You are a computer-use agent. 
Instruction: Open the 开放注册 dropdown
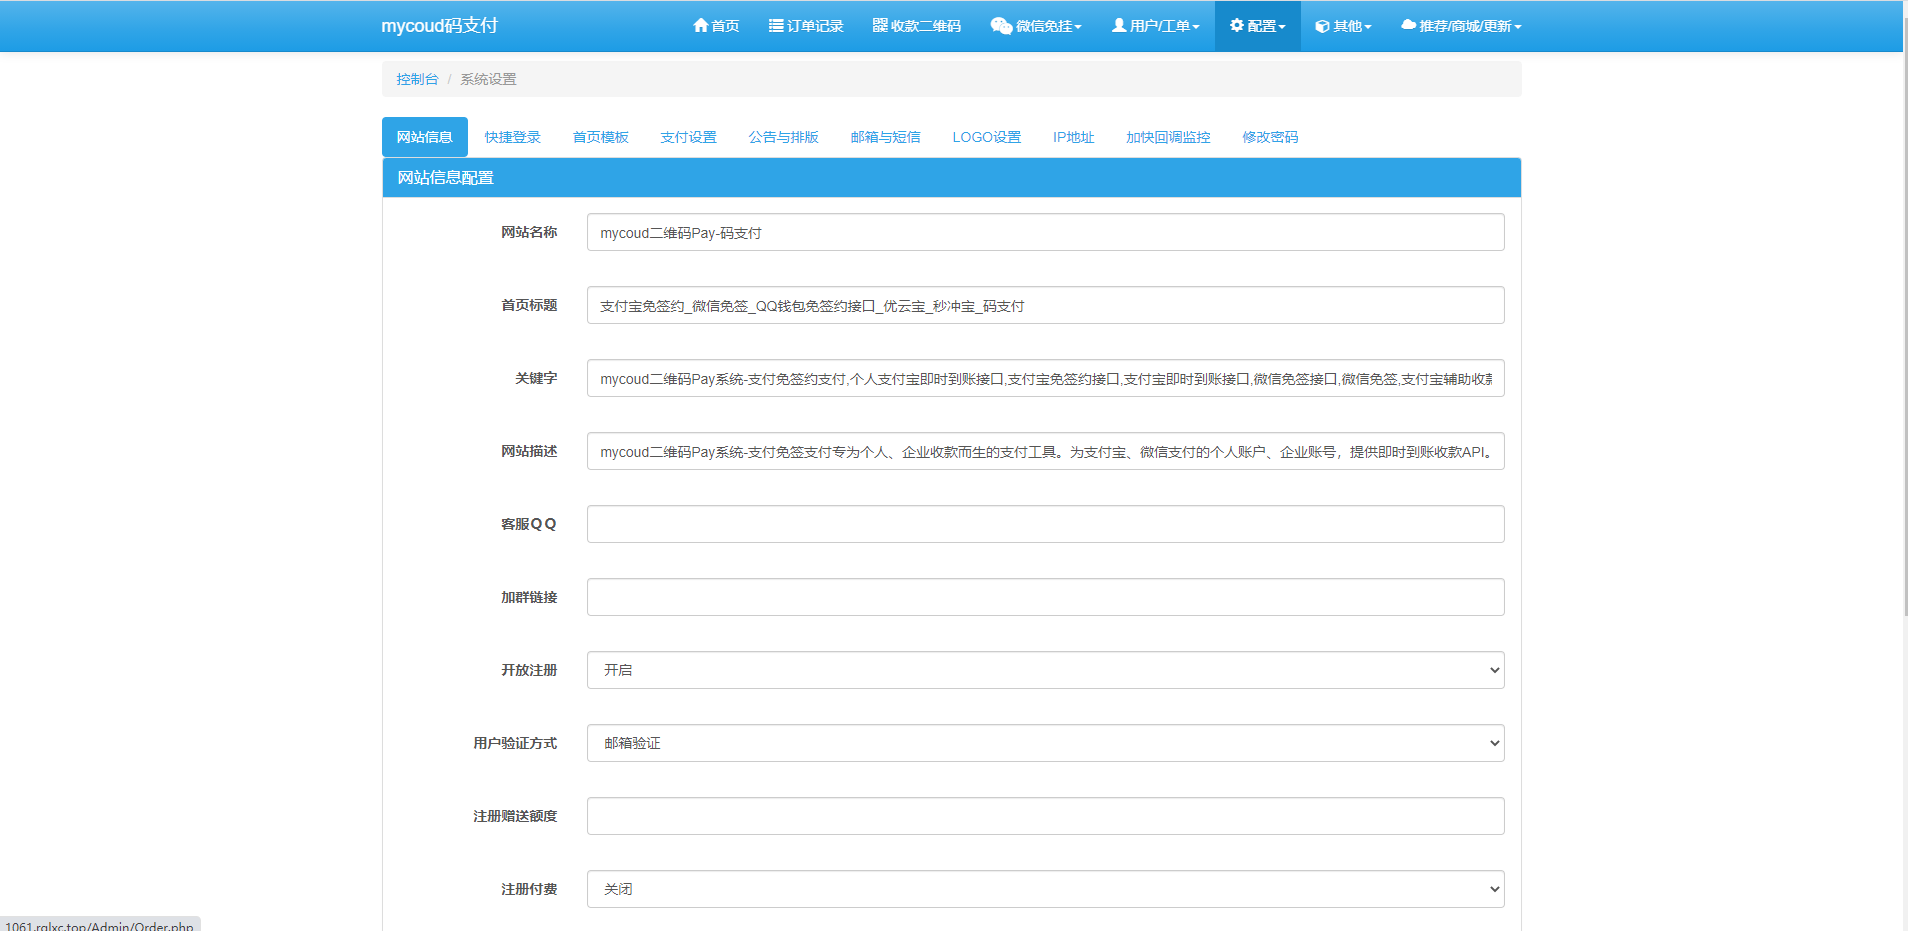tap(1045, 670)
